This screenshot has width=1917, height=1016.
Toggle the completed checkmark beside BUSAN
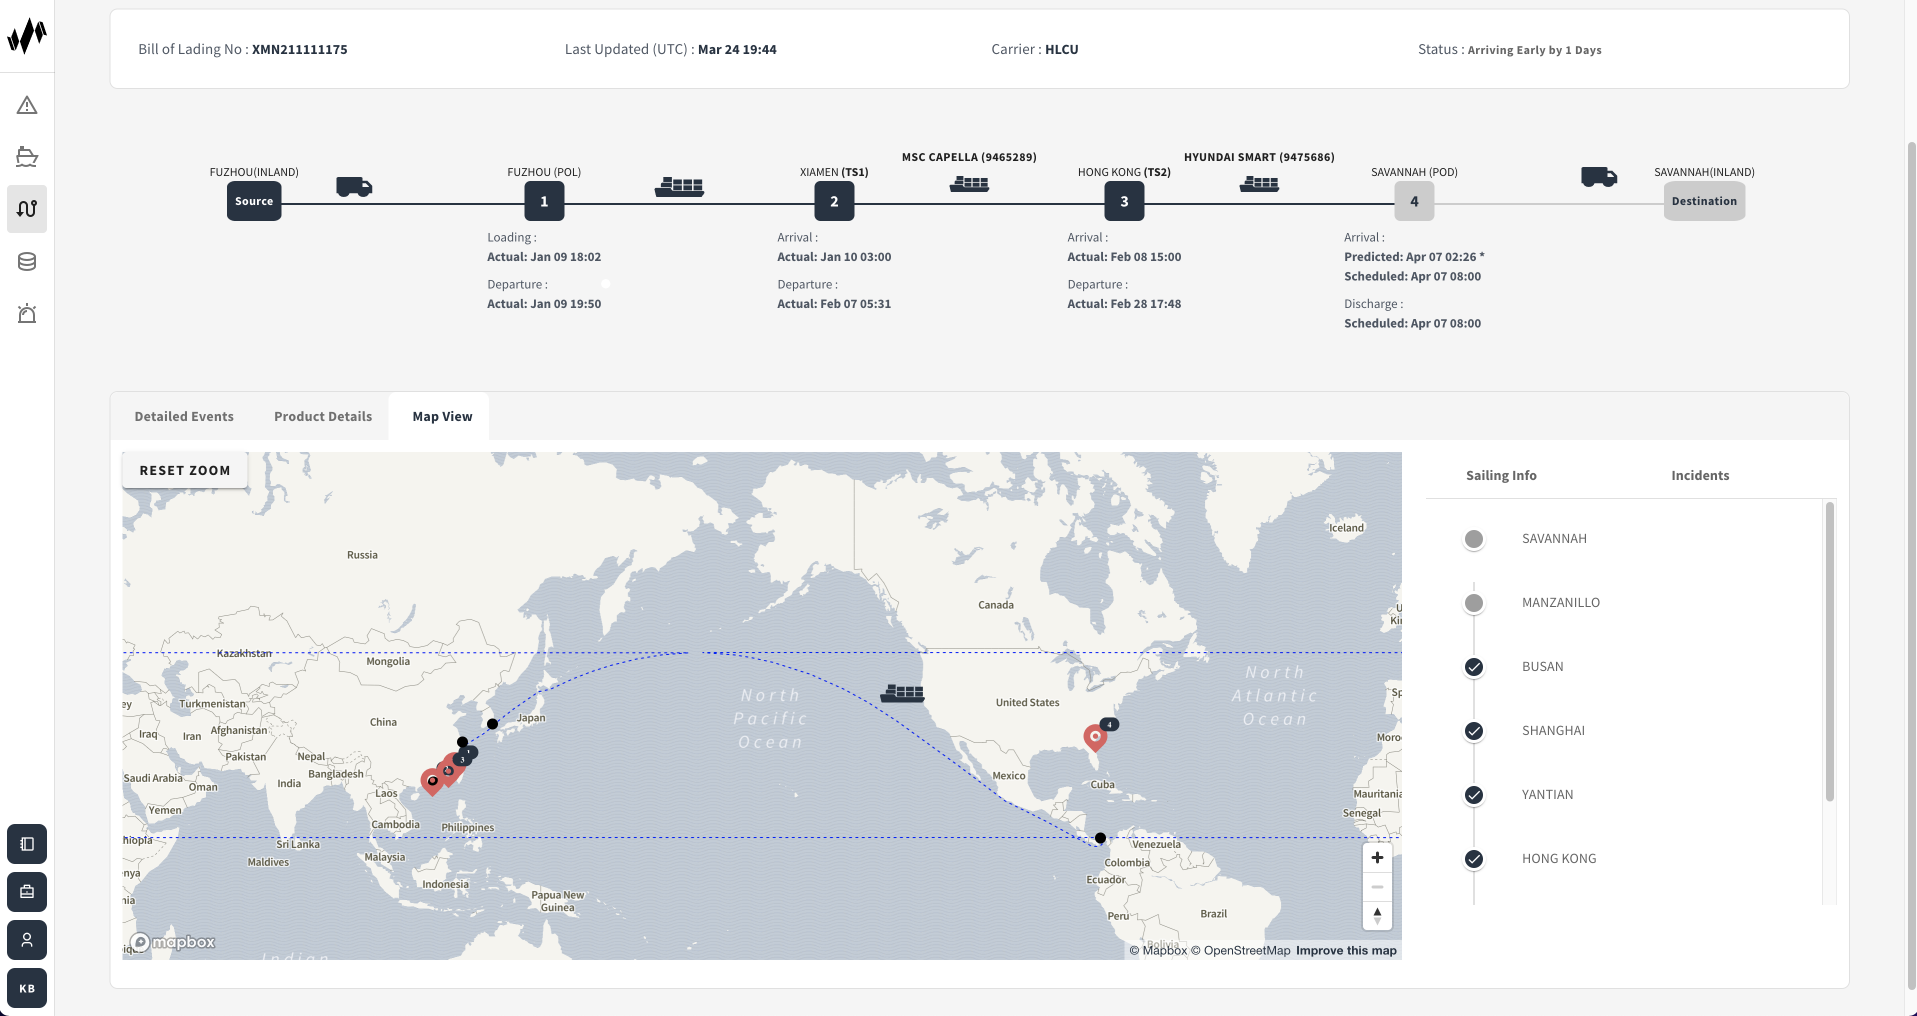tap(1473, 667)
